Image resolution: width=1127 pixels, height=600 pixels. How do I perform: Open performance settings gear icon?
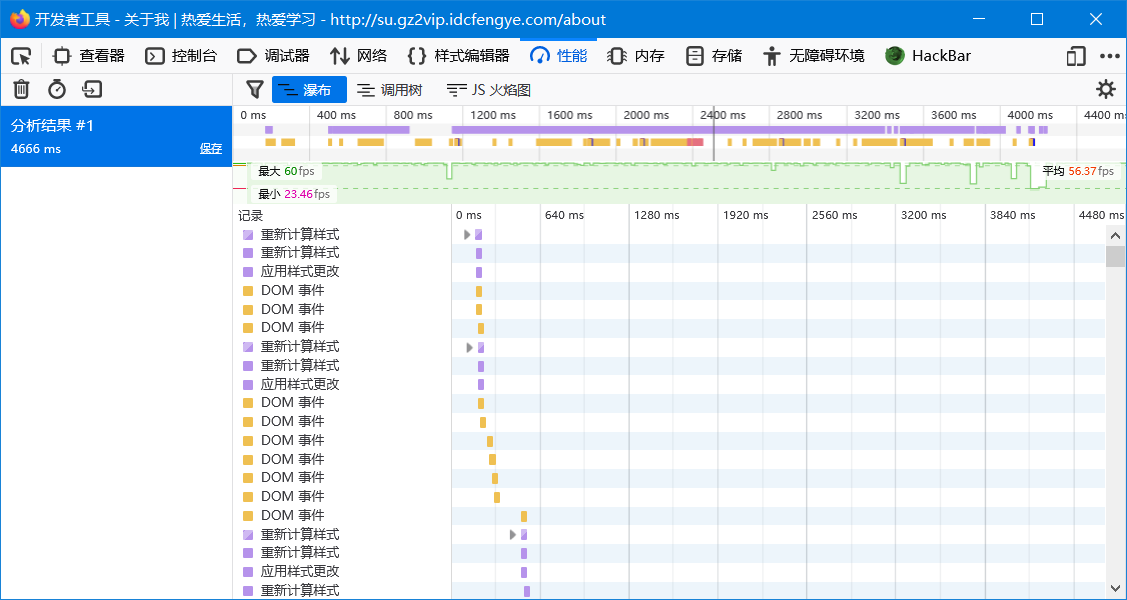point(1105,90)
